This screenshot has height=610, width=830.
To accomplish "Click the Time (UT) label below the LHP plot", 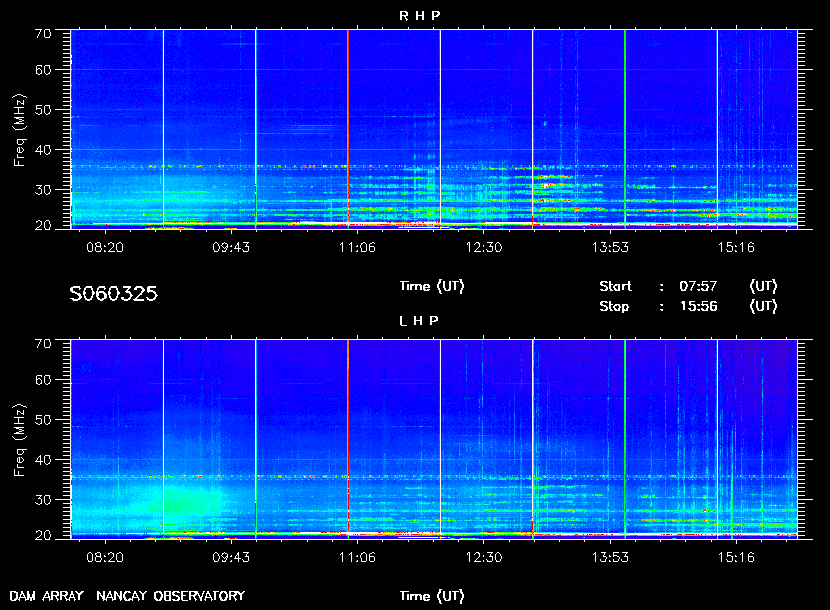I will (432, 596).
